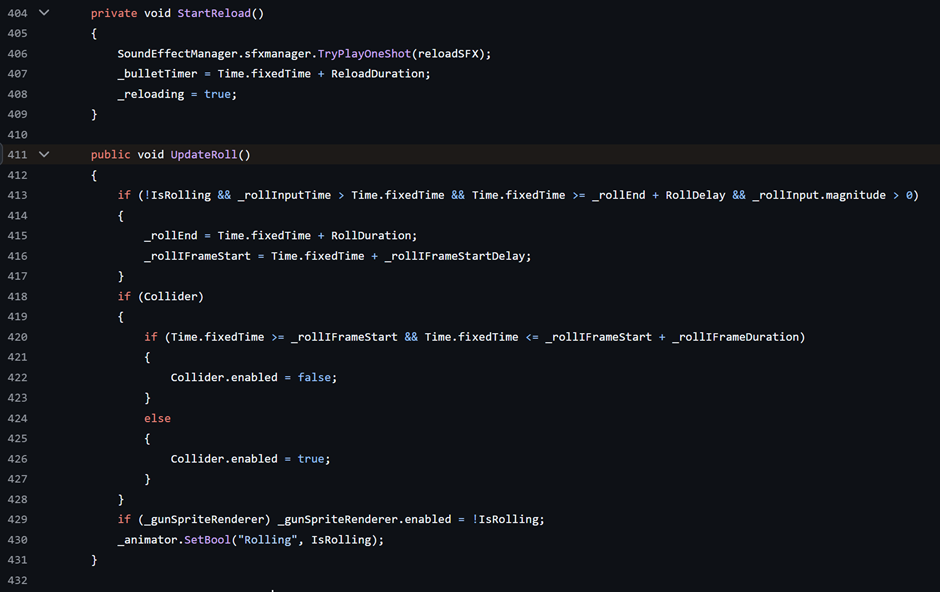The height and width of the screenshot is (592, 940).
Task: Collapse the StartReload function using its fold arrow
Action: [42, 12]
